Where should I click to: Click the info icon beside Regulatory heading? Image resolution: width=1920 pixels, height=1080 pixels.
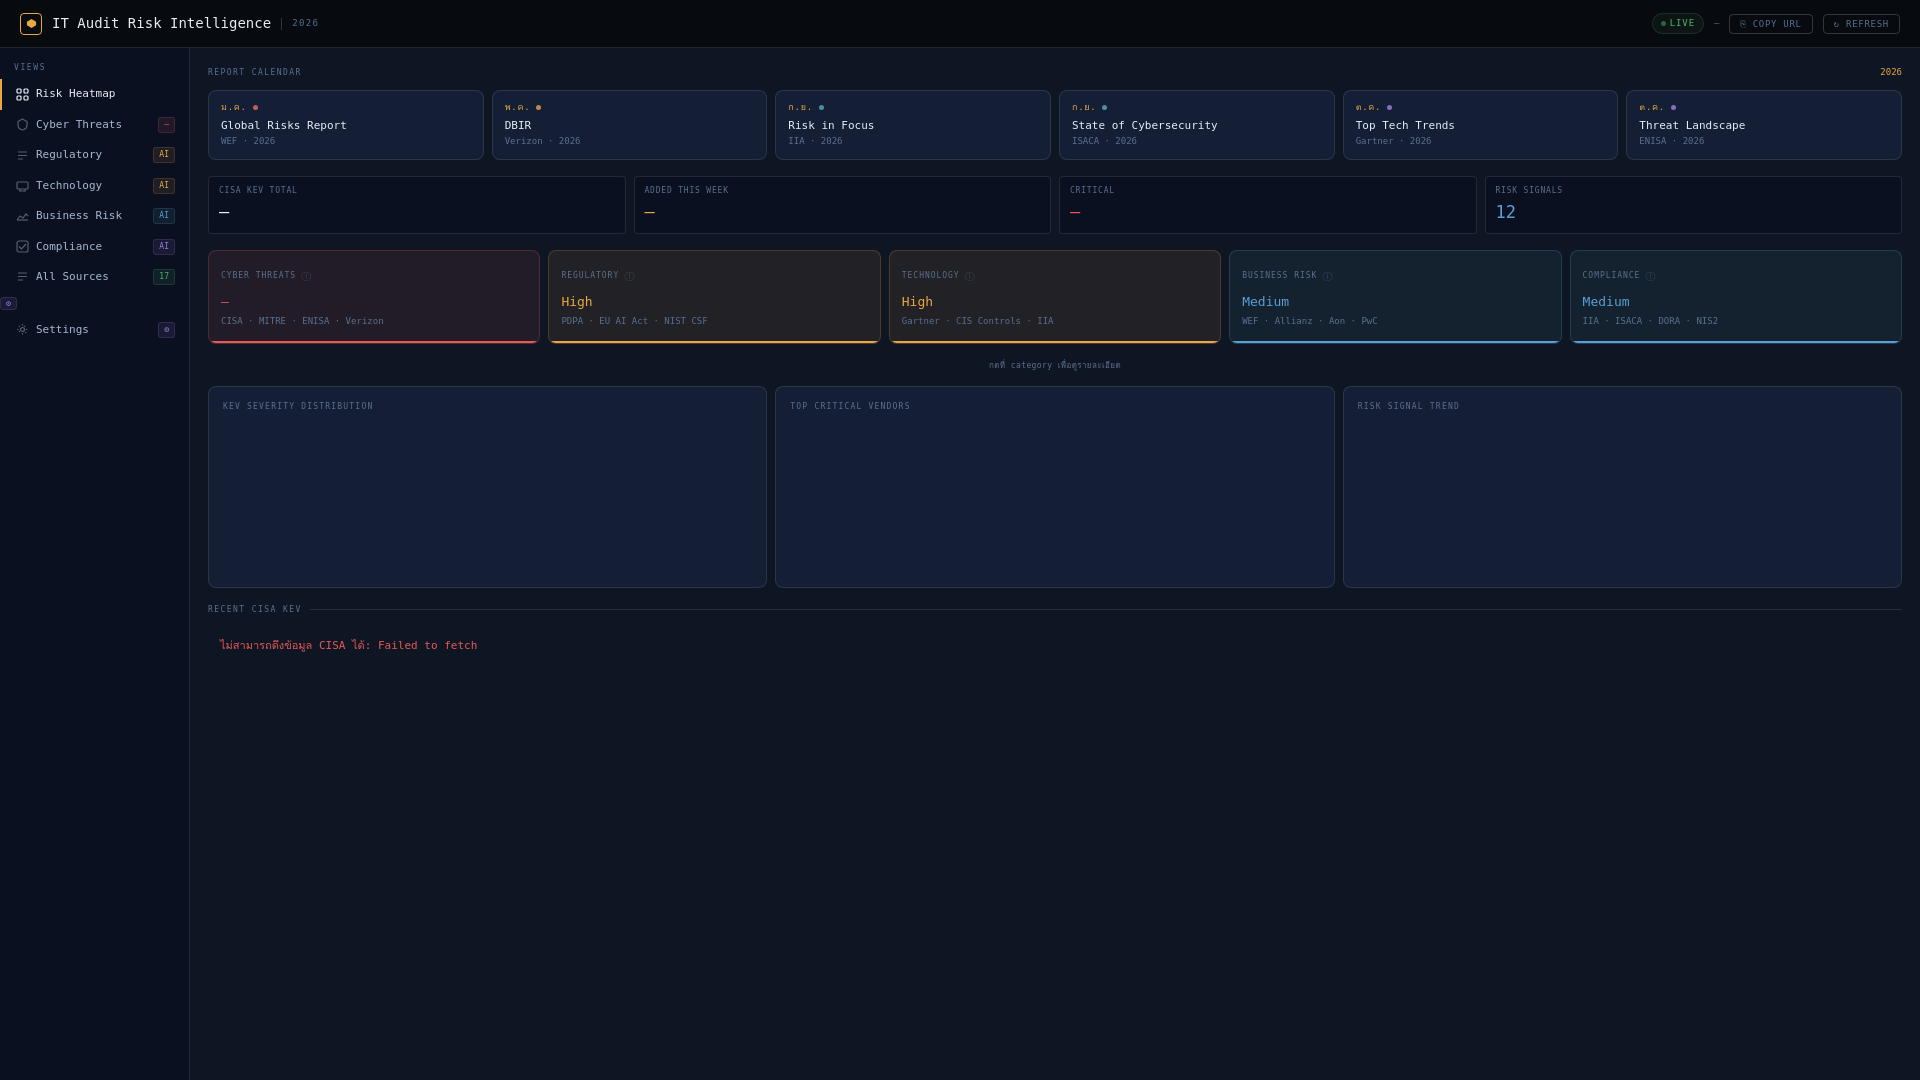(x=629, y=277)
